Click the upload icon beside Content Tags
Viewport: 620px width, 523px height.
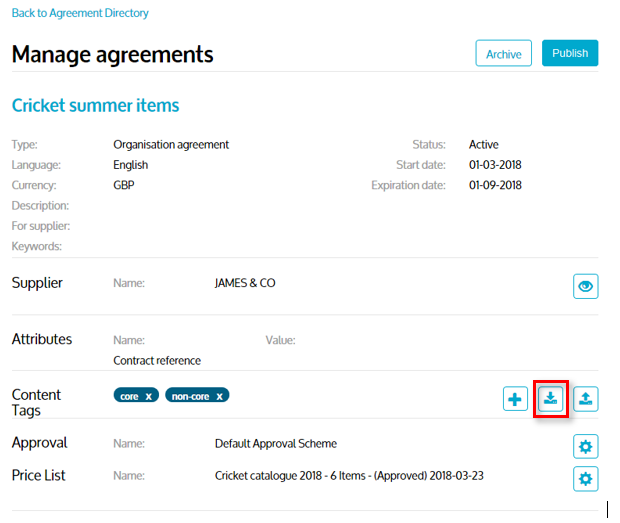(585, 400)
